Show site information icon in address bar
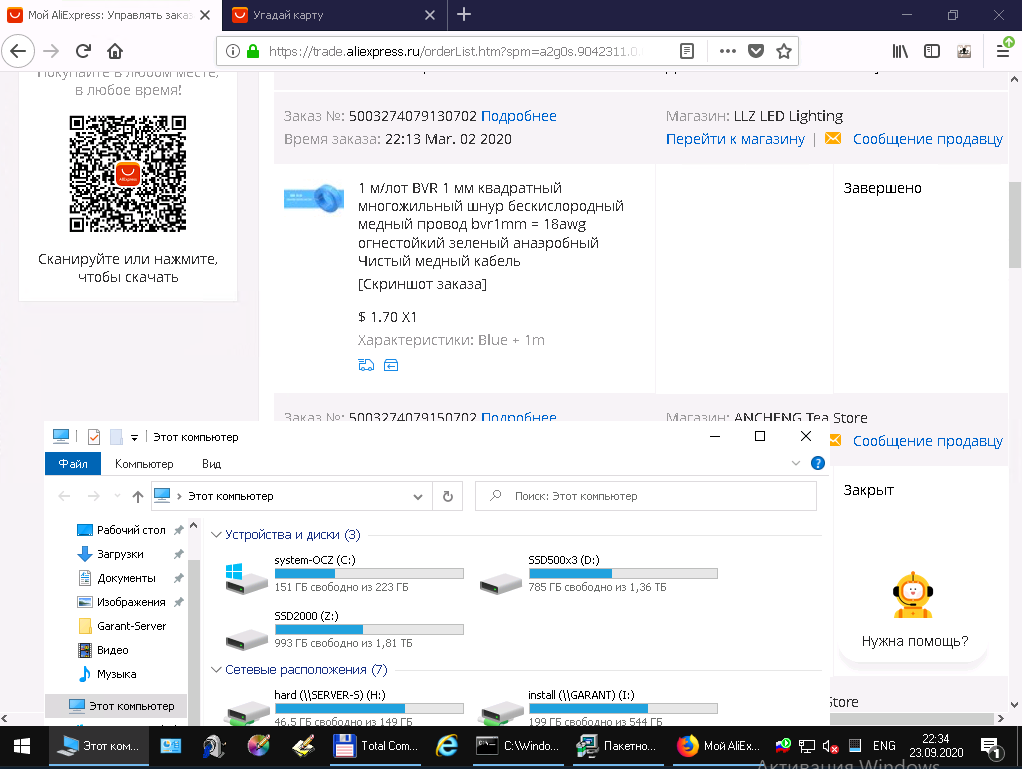 (x=233, y=51)
